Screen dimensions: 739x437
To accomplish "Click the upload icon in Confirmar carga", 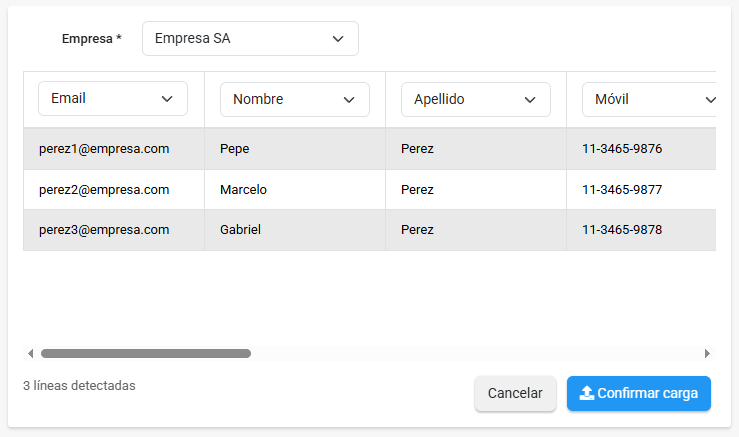I will [587, 393].
